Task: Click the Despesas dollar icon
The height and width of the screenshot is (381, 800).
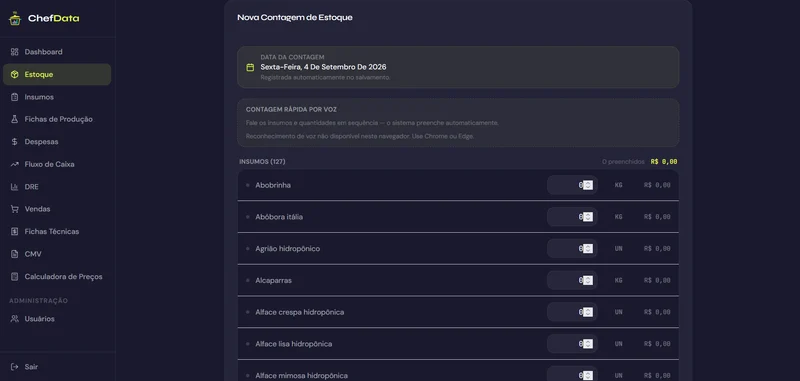Action: click(x=14, y=142)
